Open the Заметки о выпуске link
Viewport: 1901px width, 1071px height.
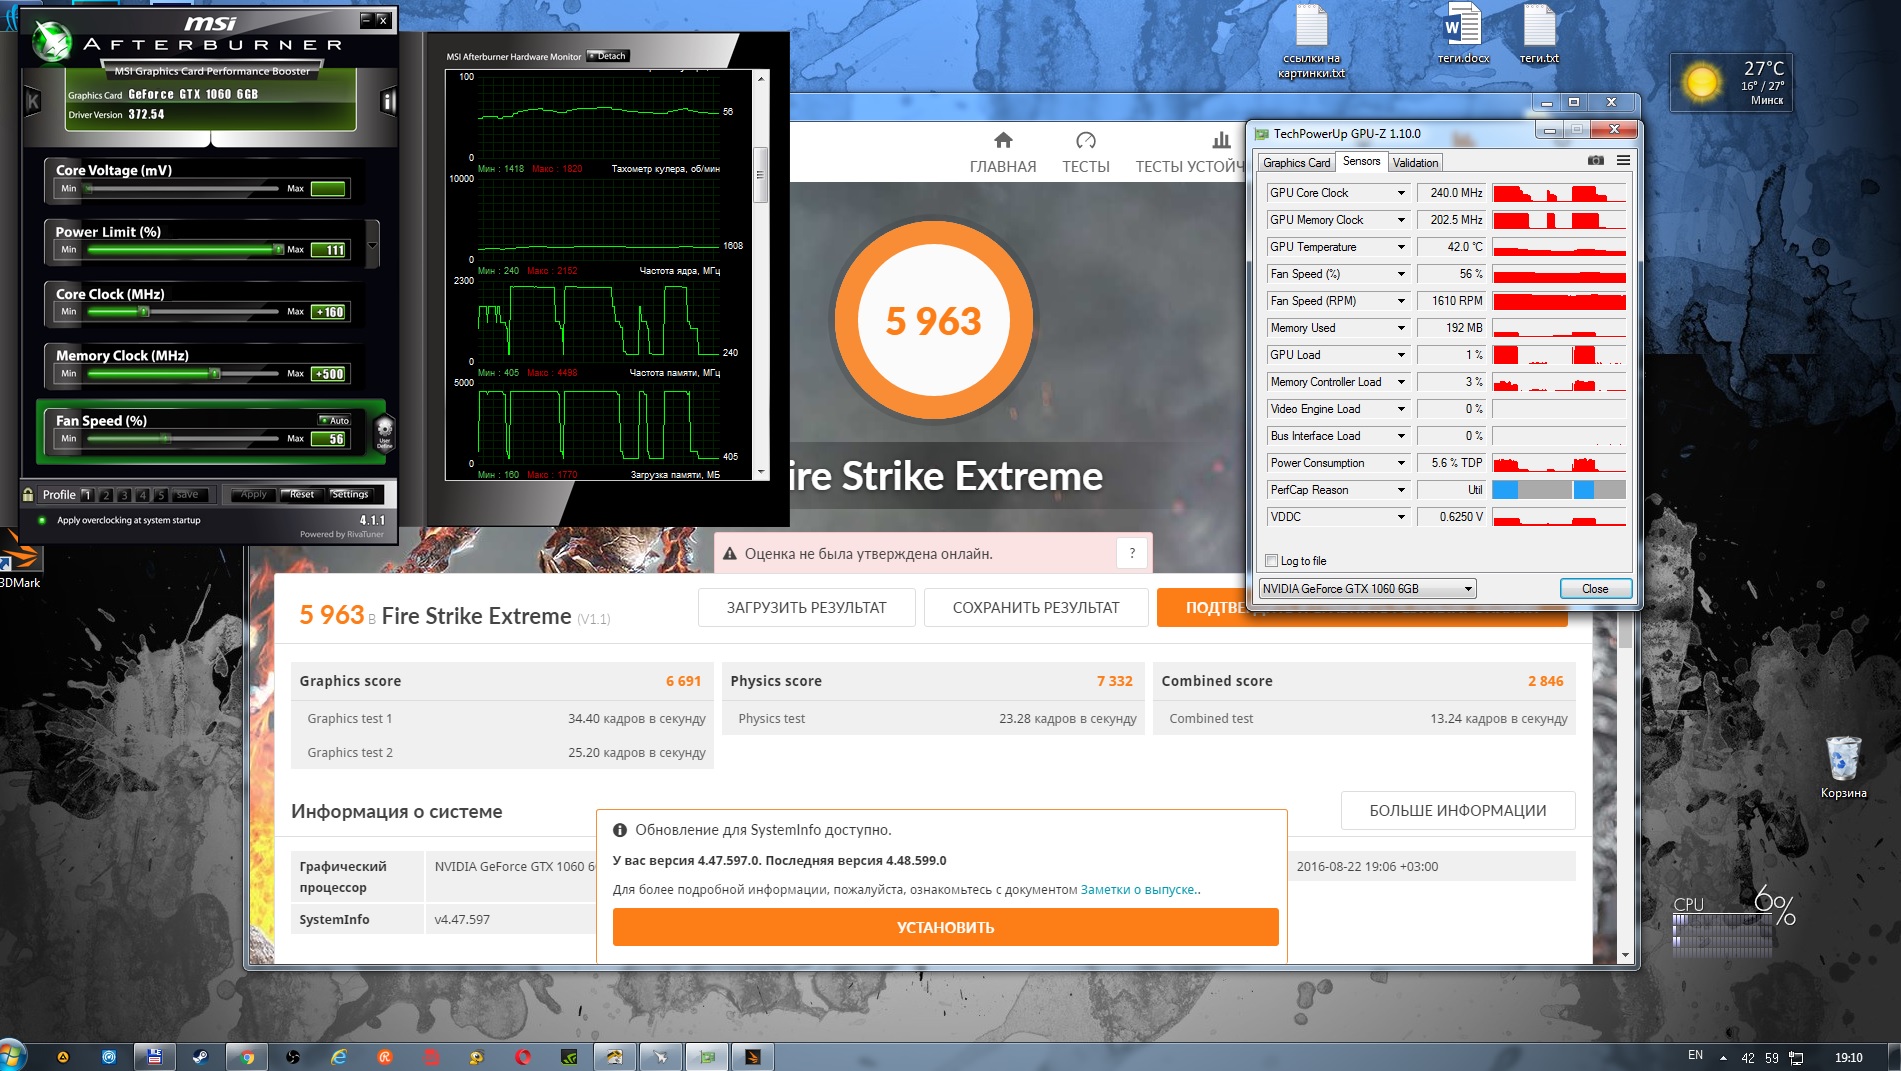click(1138, 889)
